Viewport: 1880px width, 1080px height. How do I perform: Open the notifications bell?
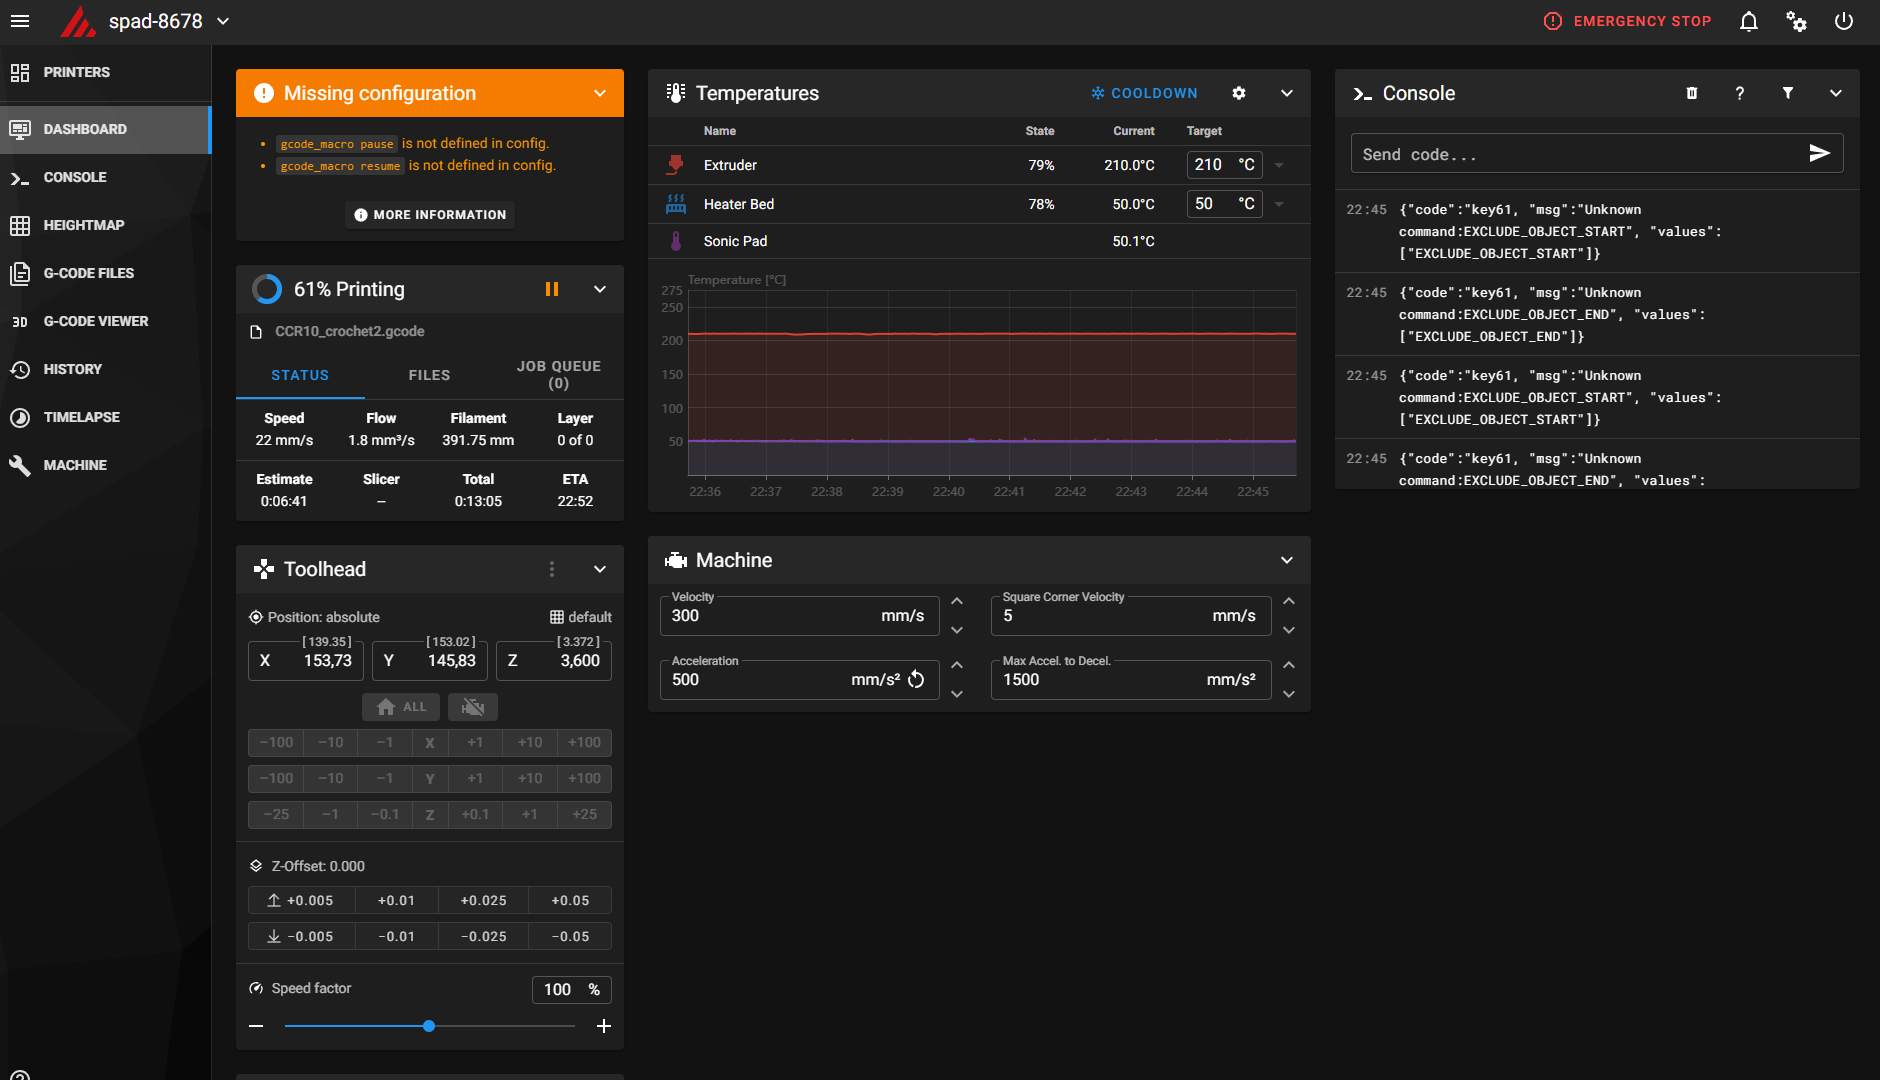point(1748,21)
